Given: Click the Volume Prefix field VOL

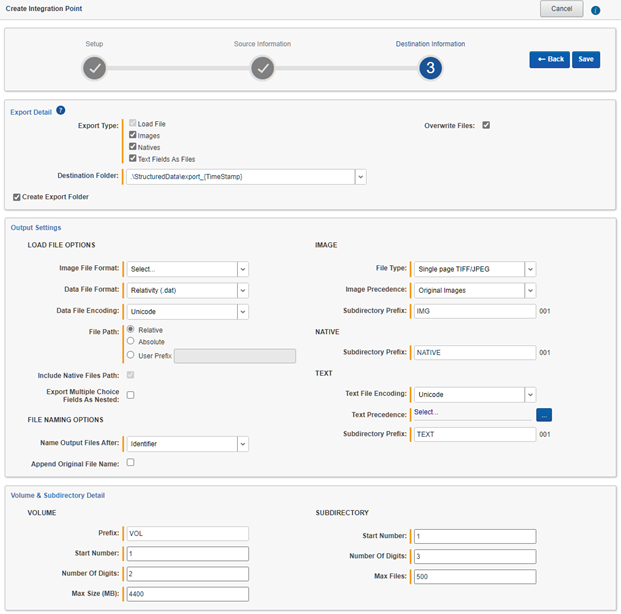Looking at the screenshot, I should pos(188,534).
